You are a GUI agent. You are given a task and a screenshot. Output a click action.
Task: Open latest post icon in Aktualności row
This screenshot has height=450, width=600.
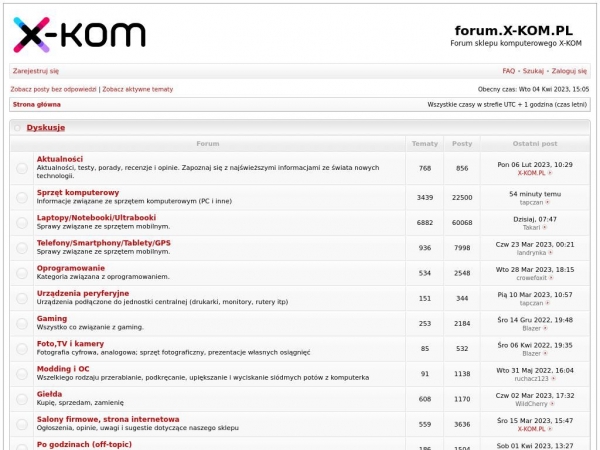550,173
